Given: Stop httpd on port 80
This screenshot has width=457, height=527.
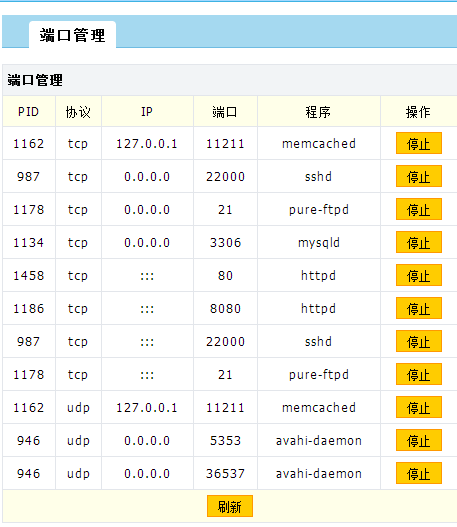Looking at the screenshot, I should tap(419, 275).
